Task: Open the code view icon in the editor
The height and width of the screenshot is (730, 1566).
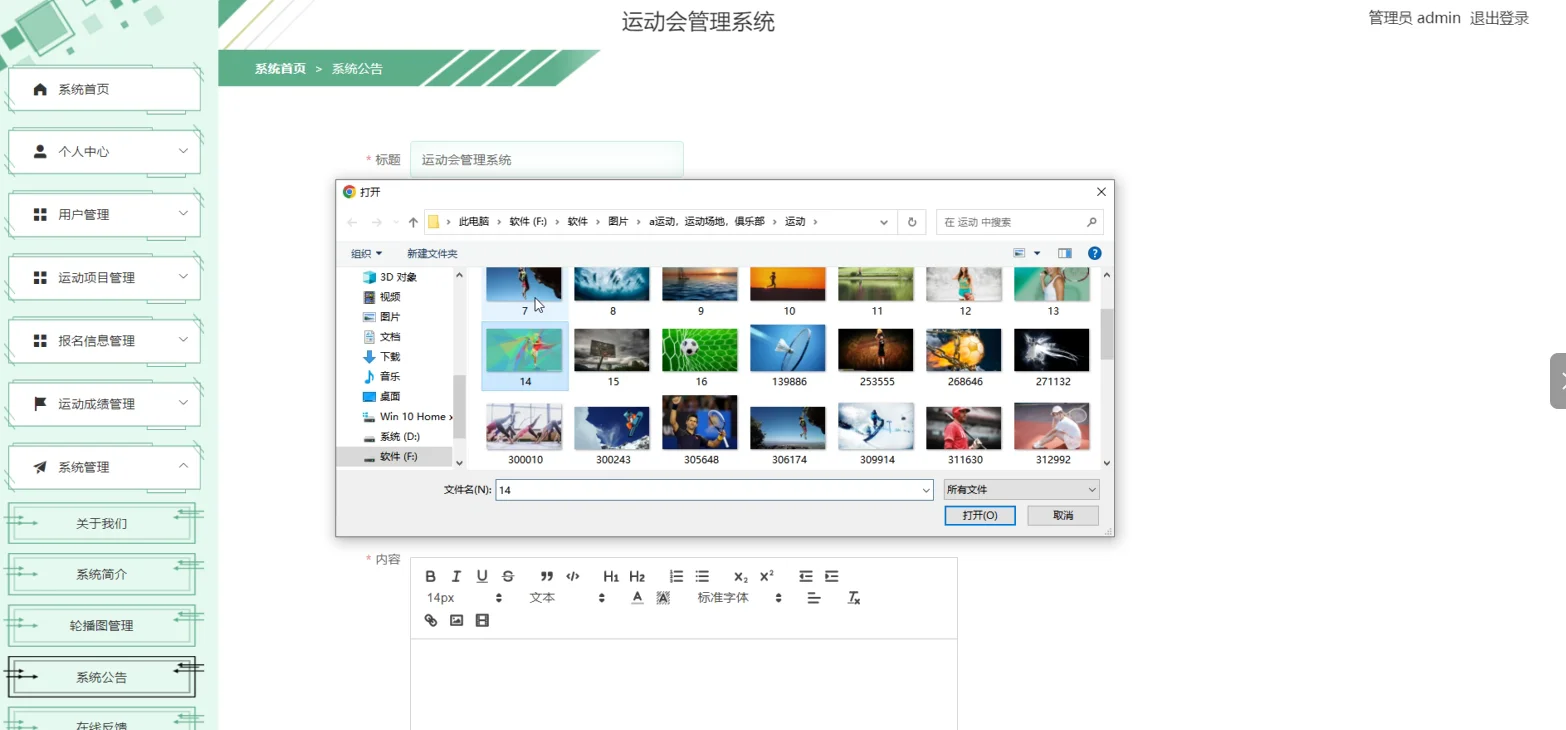Action: (x=572, y=576)
